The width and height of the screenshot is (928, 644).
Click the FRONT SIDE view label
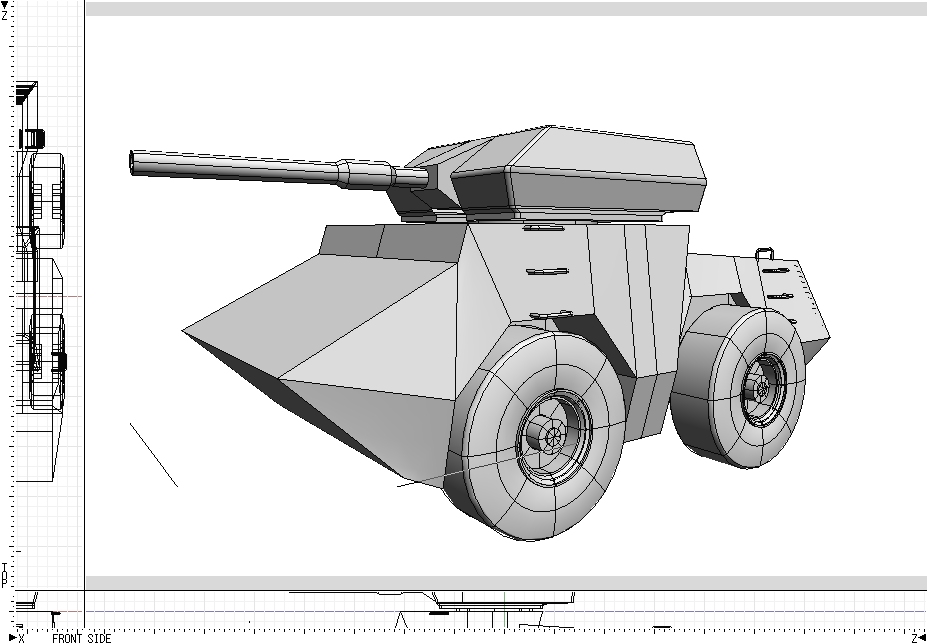tap(82, 638)
